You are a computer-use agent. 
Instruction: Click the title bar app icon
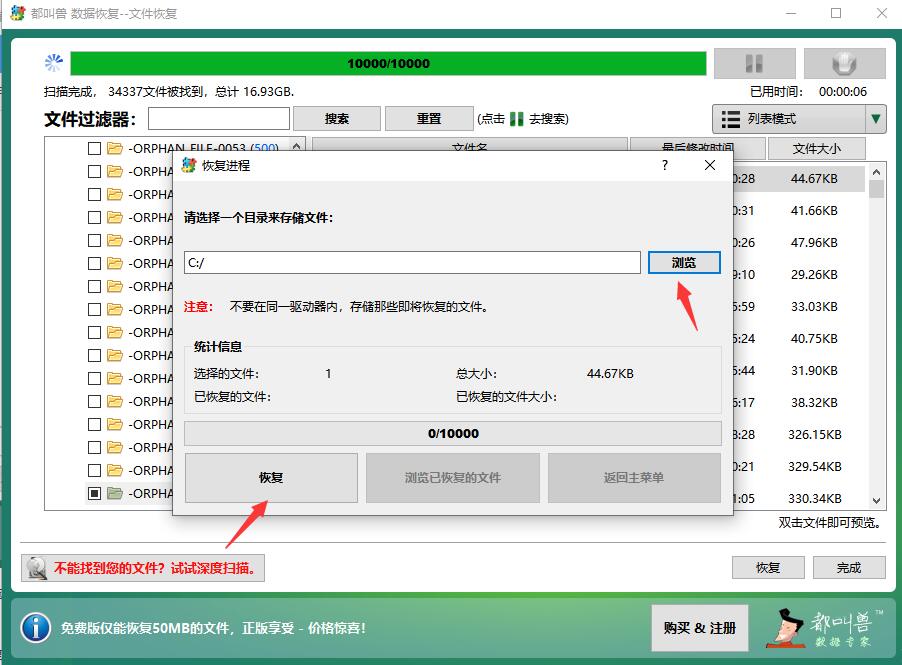click(18, 13)
